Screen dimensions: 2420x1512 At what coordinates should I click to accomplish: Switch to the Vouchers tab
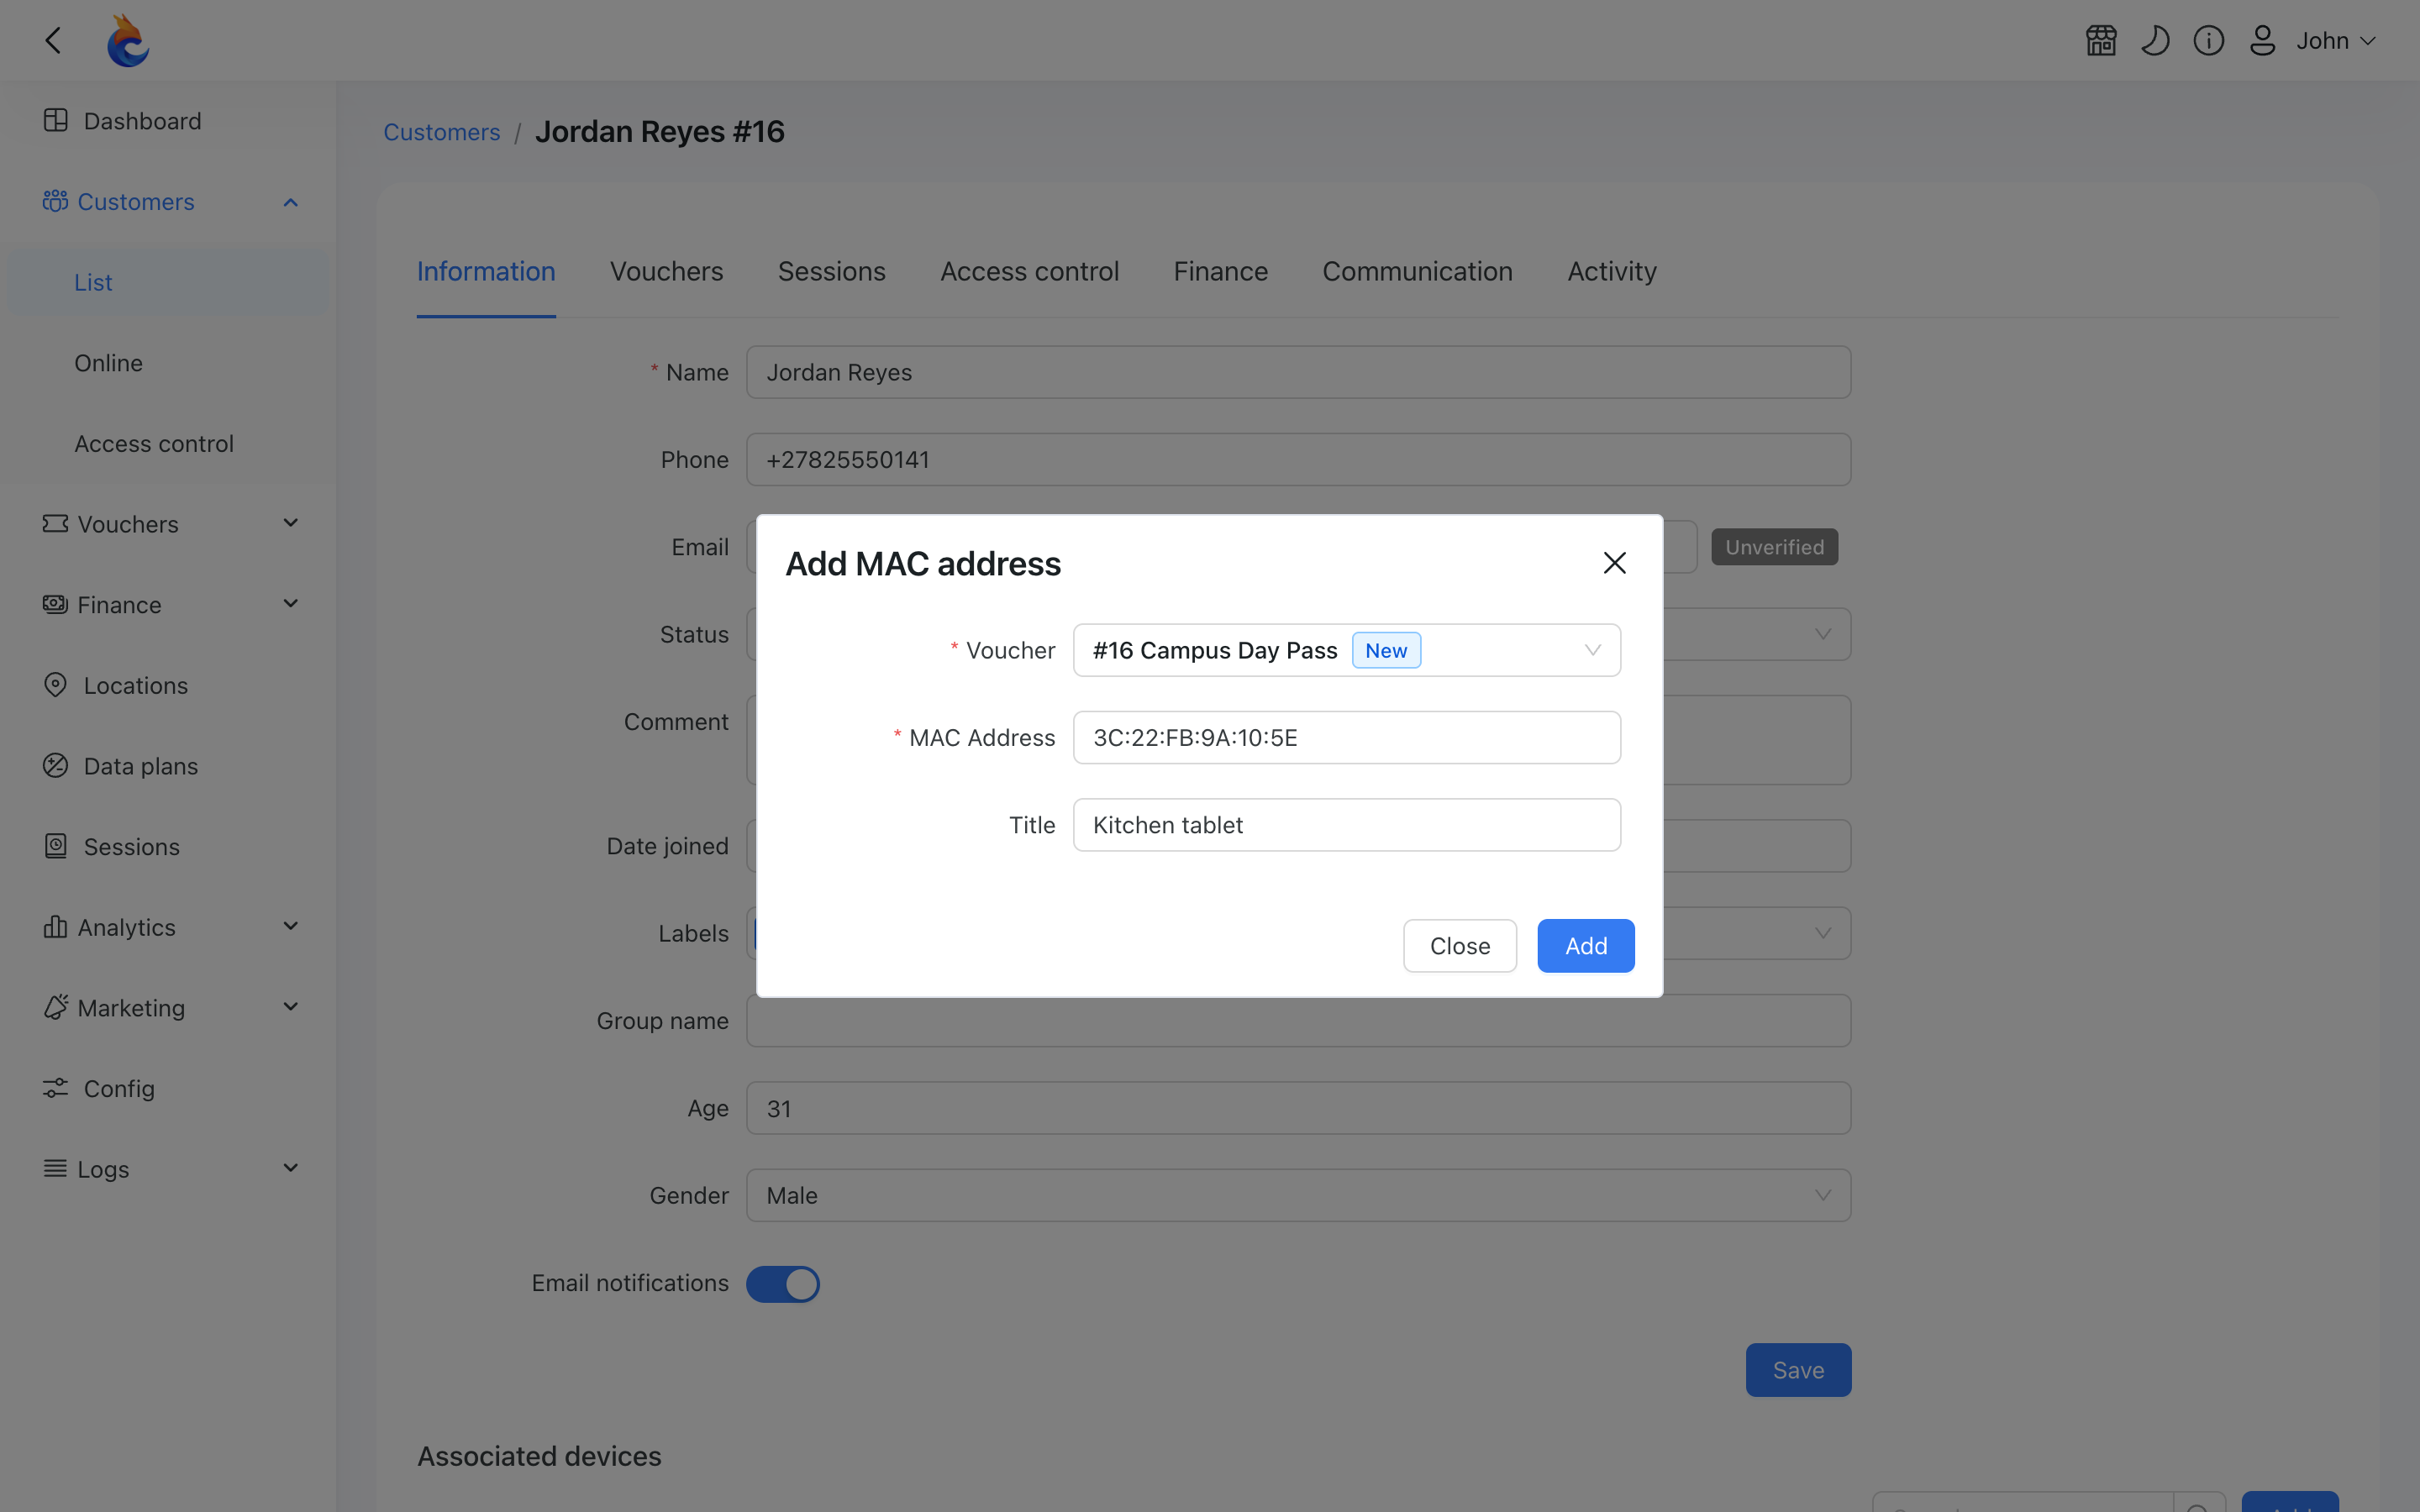click(x=666, y=271)
